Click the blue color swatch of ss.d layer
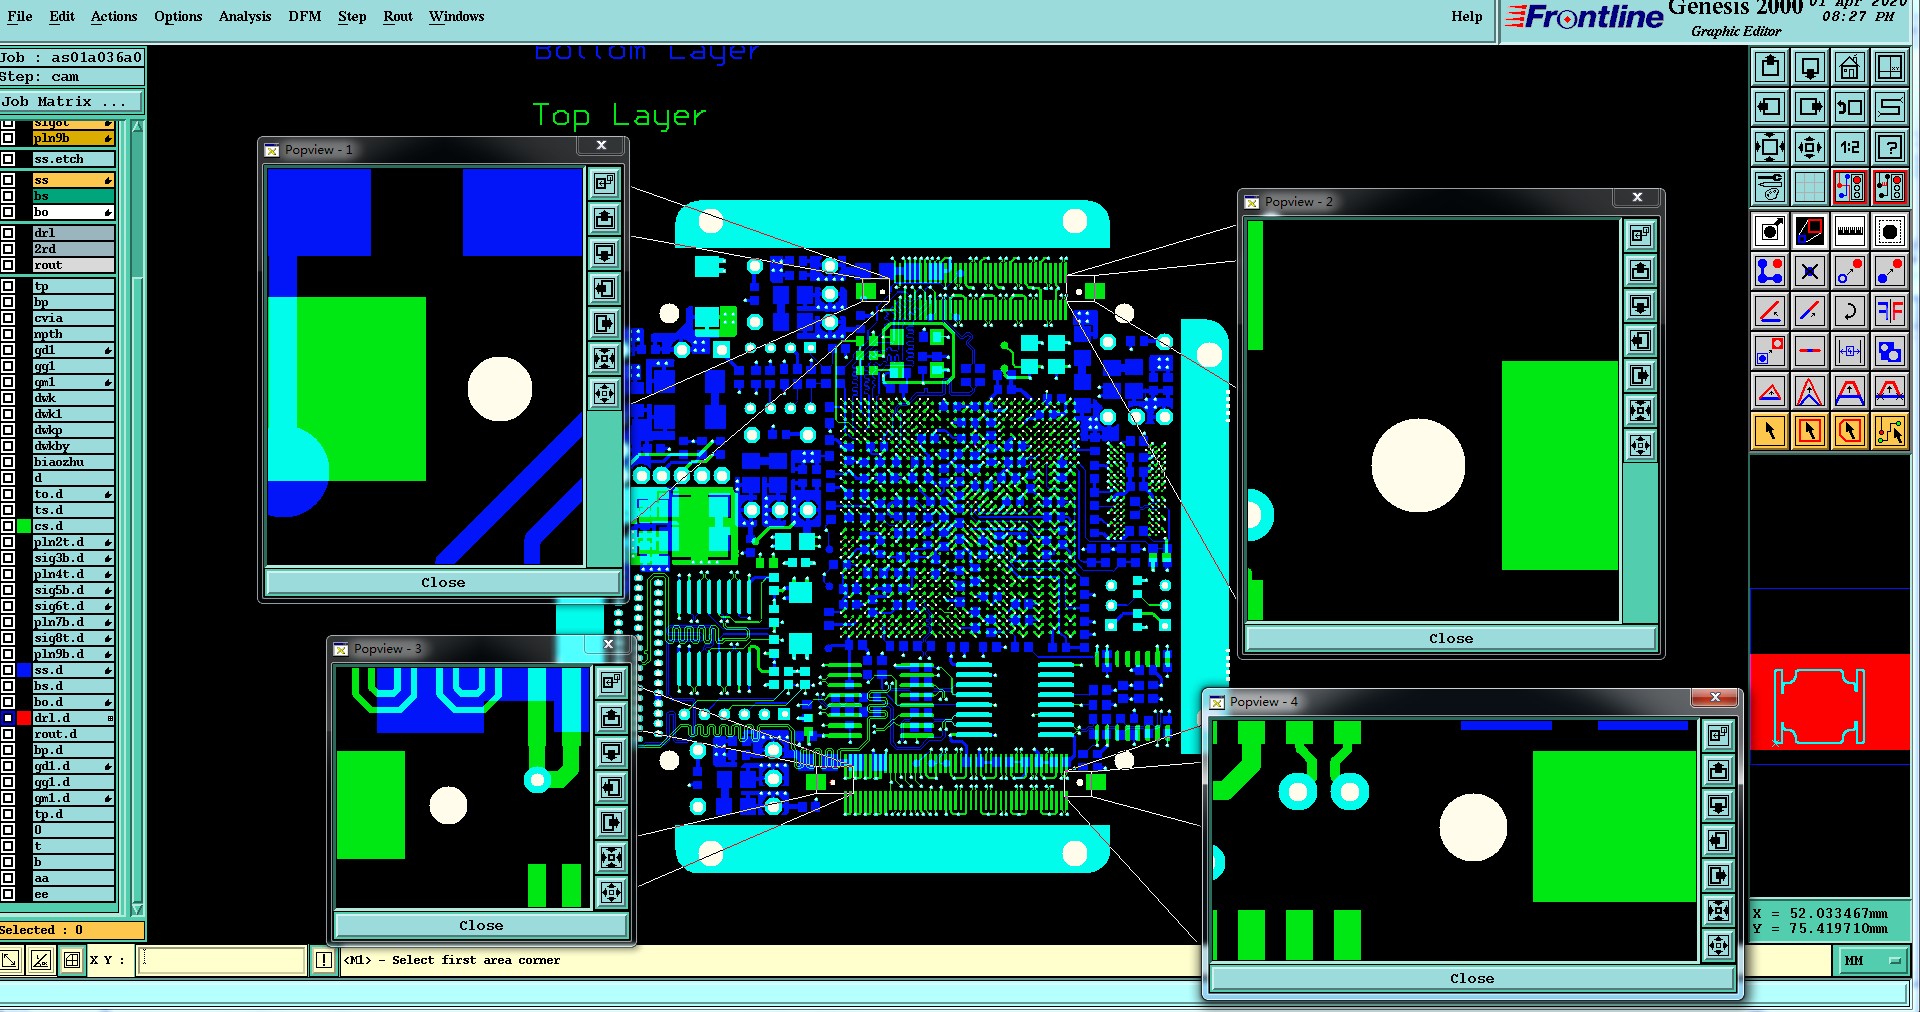1920x1012 pixels. (24, 670)
